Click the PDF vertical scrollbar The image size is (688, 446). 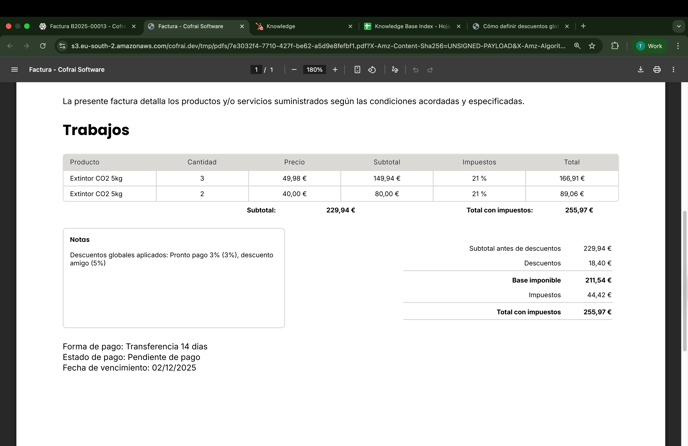point(684,281)
